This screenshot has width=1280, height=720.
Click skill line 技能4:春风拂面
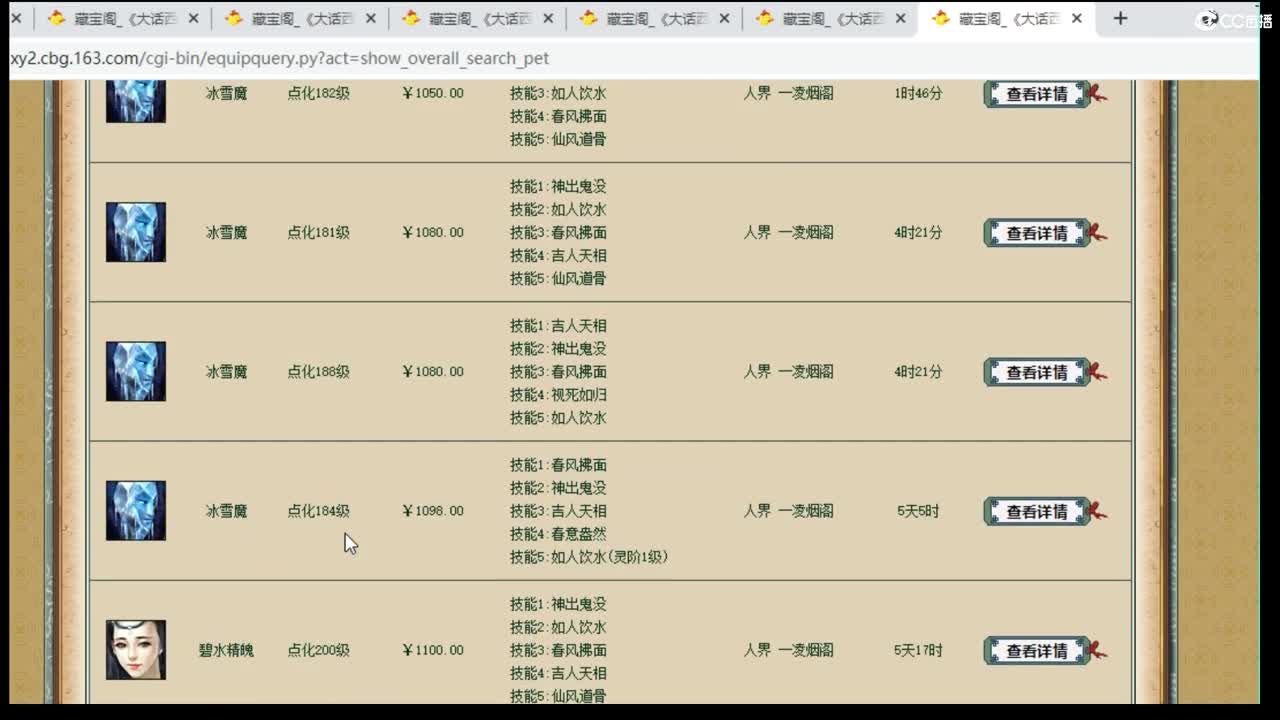pyautogui.click(x=558, y=116)
